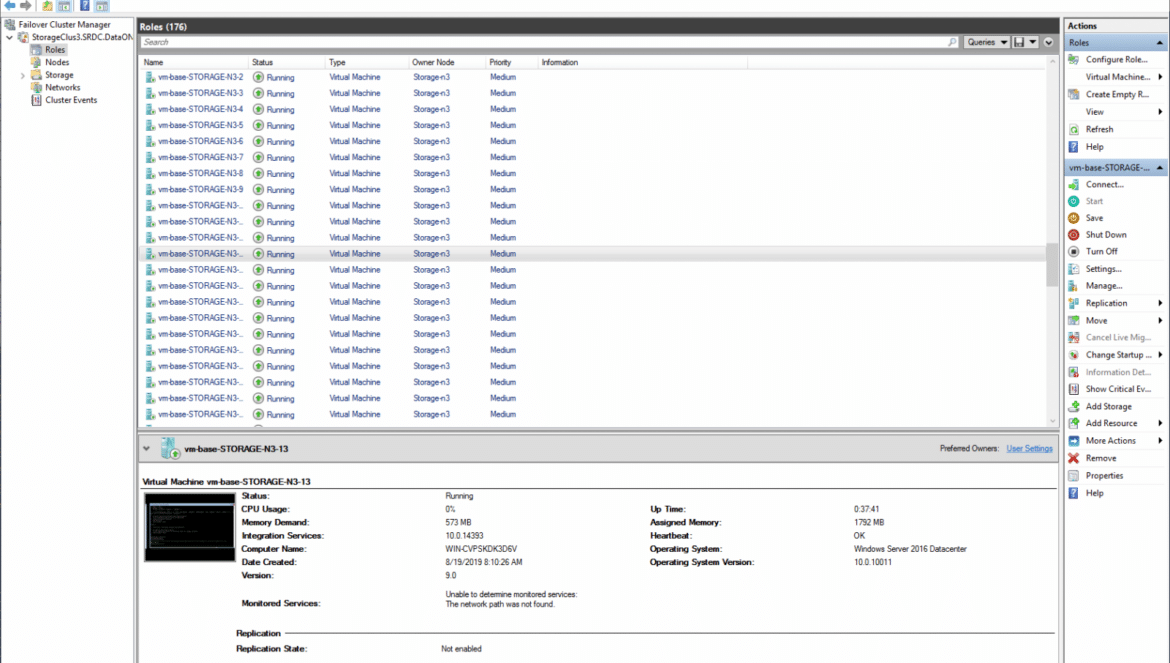The width and height of the screenshot is (1170, 663).
Task: Click the Configure Role icon
Action: [1074, 60]
